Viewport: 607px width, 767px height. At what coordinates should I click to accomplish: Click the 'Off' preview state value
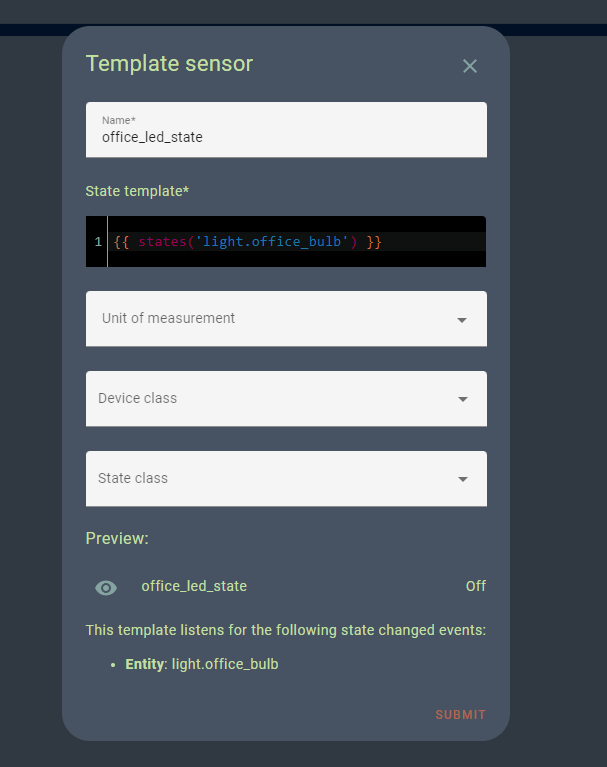475,586
